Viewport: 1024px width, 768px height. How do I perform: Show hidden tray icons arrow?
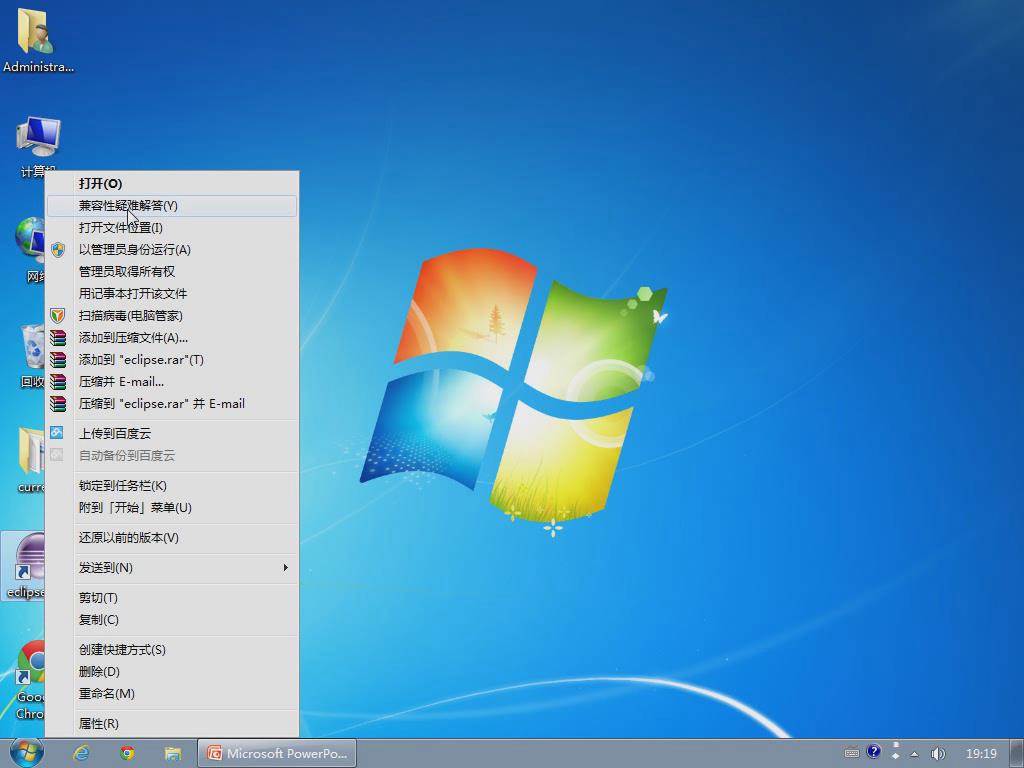click(915, 754)
